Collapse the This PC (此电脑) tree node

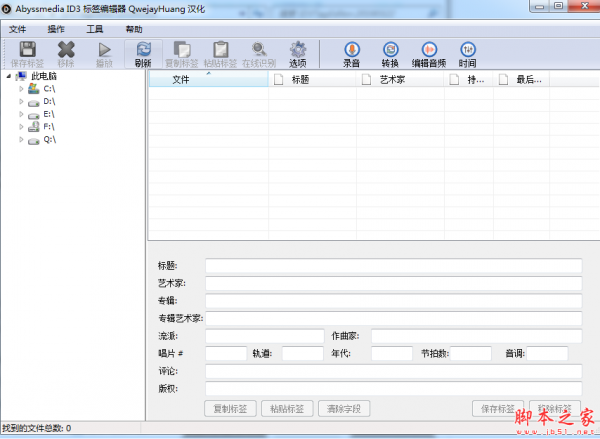(8, 76)
